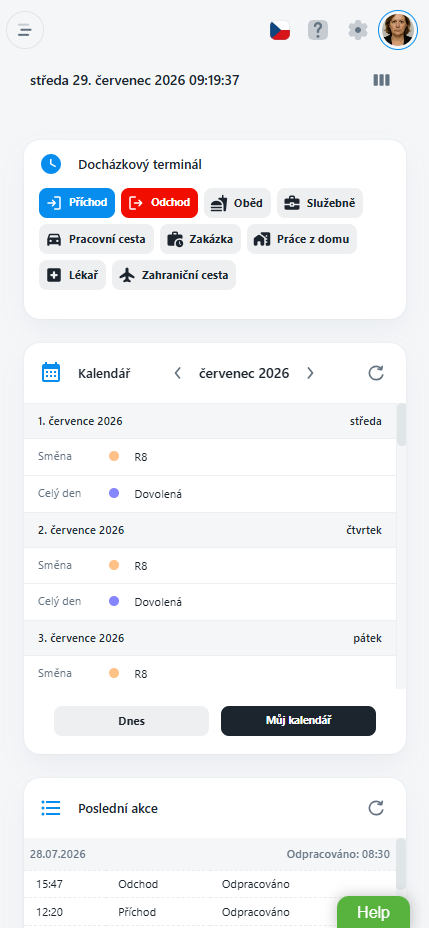Select the 2. července 2026 header row

[x=210, y=530]
